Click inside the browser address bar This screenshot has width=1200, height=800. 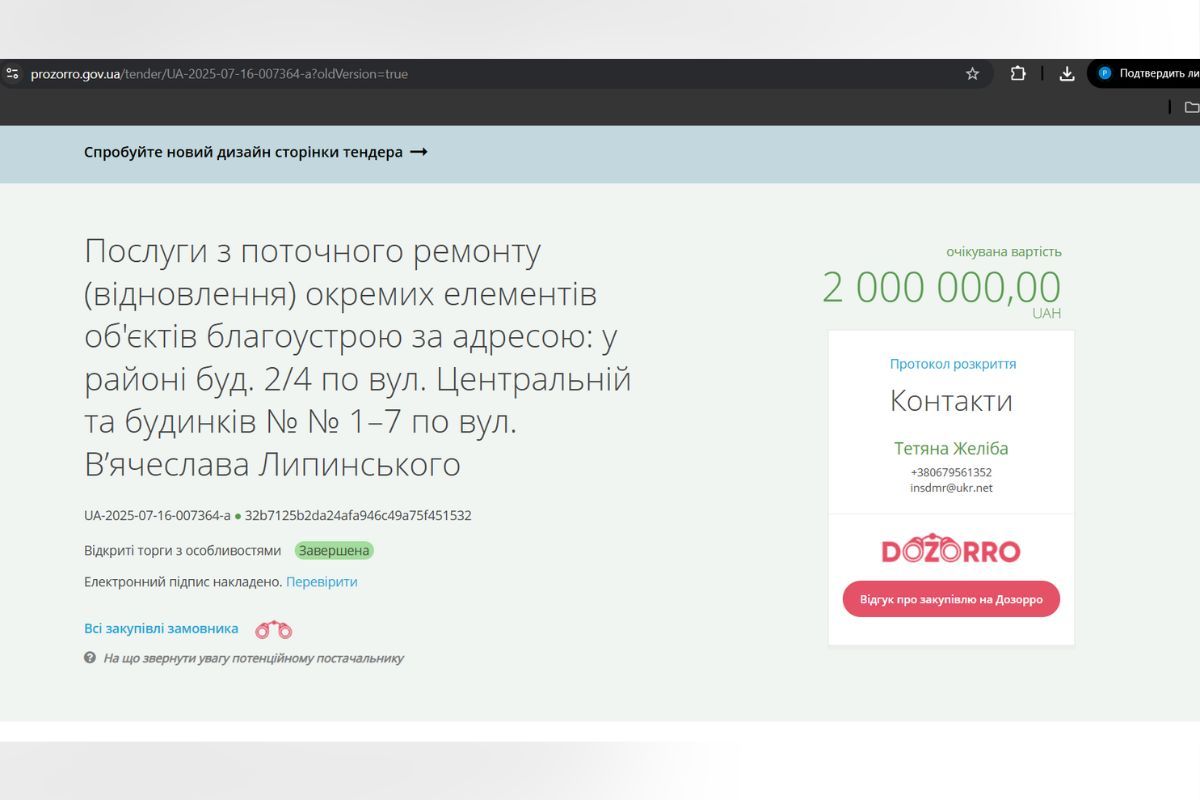(x=400, y=73)
